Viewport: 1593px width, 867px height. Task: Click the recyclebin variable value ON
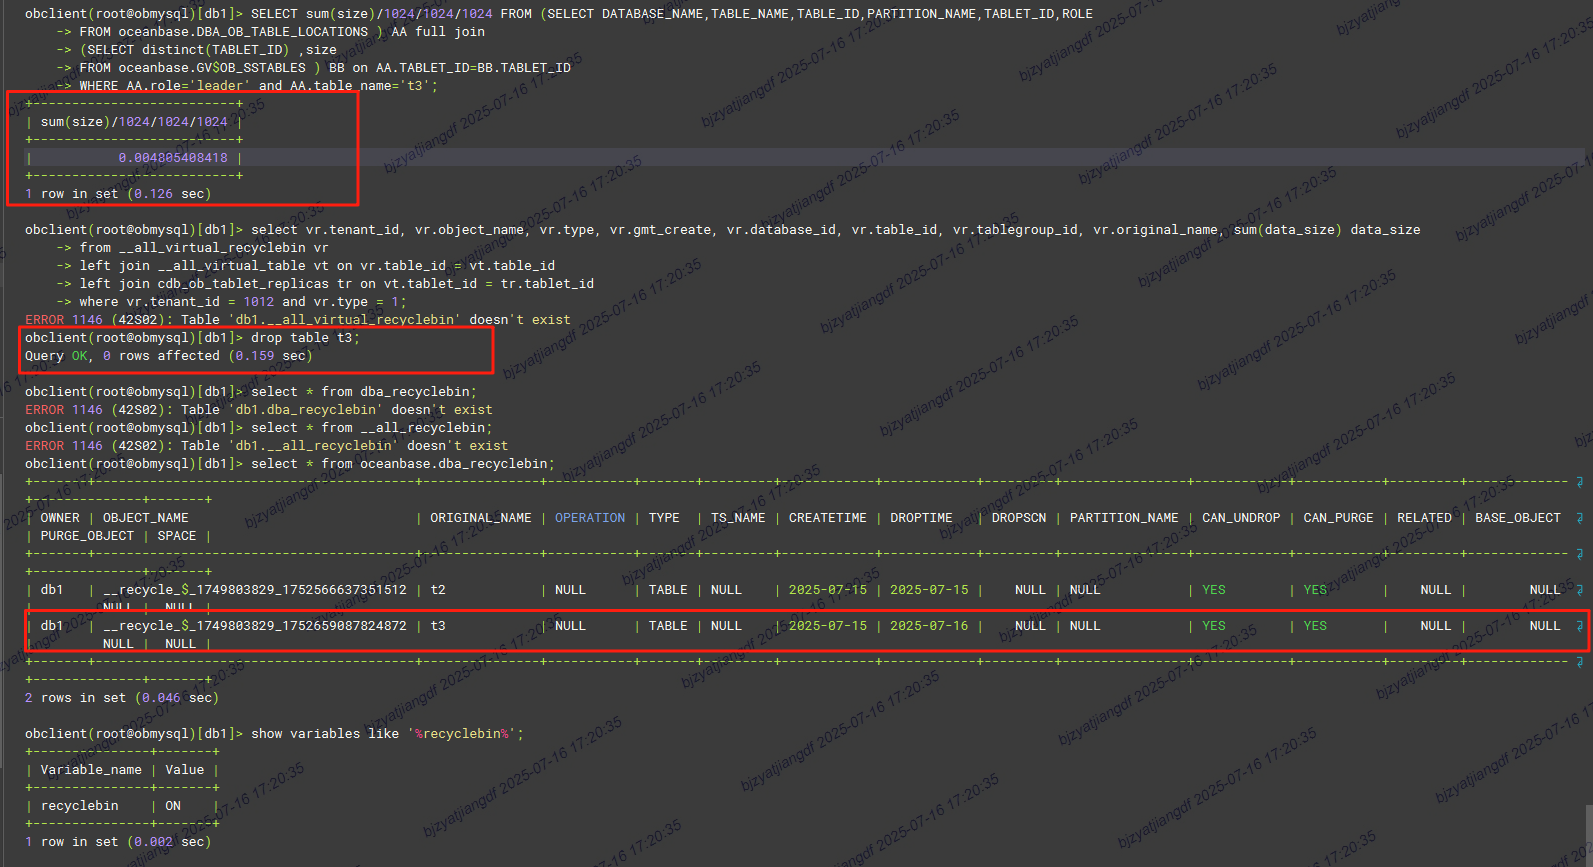click(173, 806)
